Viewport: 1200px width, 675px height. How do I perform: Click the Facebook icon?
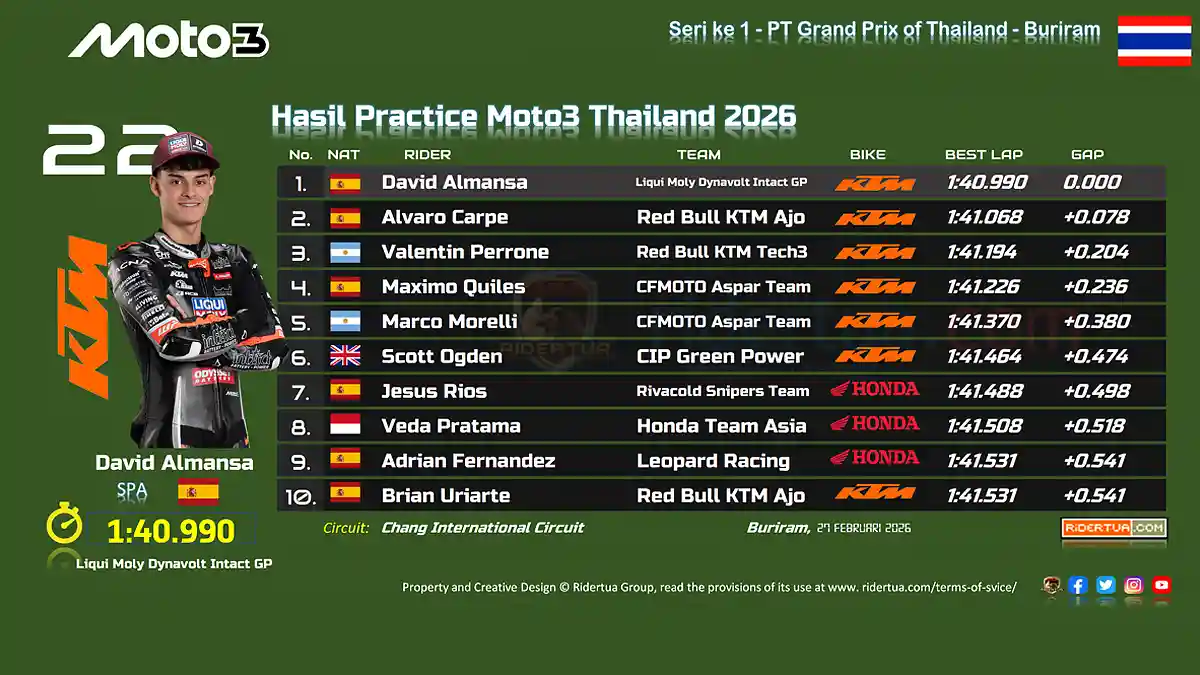point(1077,586)
